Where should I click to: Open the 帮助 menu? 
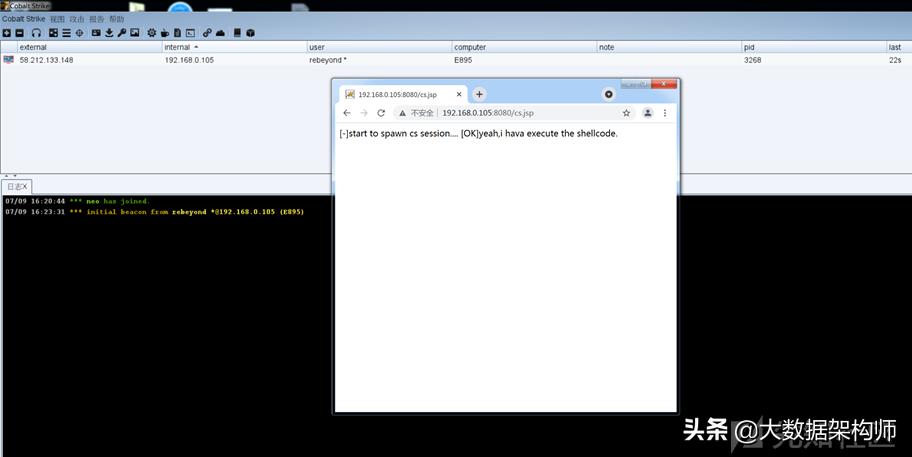click(116, 19)
